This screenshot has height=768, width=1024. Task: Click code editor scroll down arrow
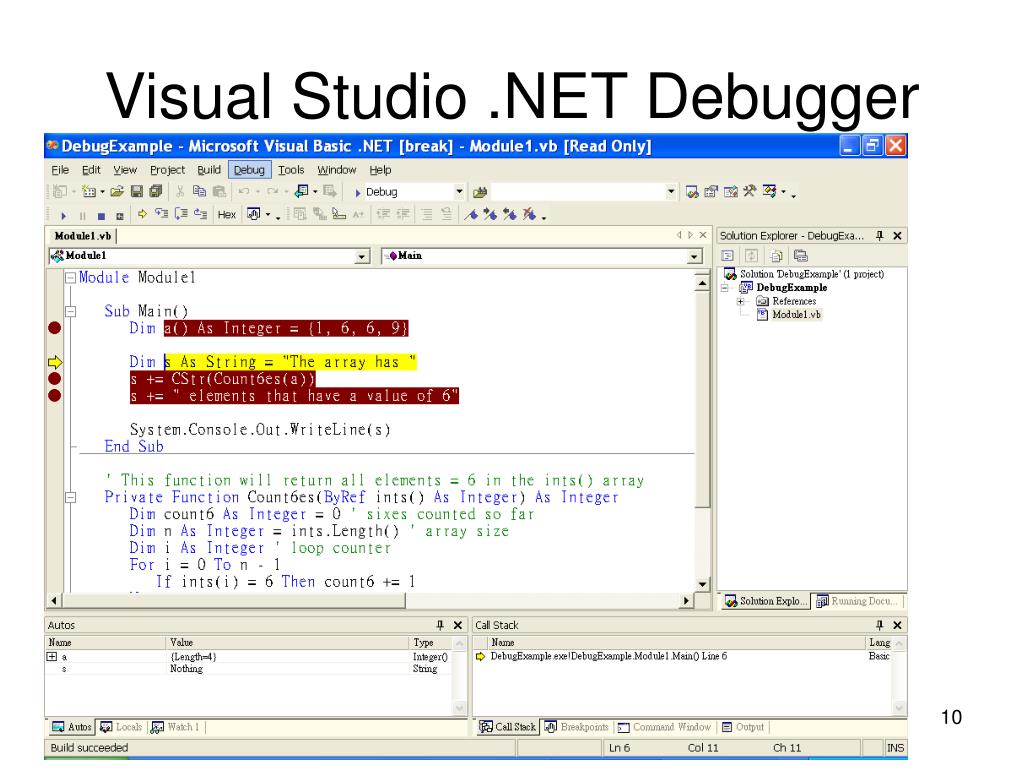point(702,584)
